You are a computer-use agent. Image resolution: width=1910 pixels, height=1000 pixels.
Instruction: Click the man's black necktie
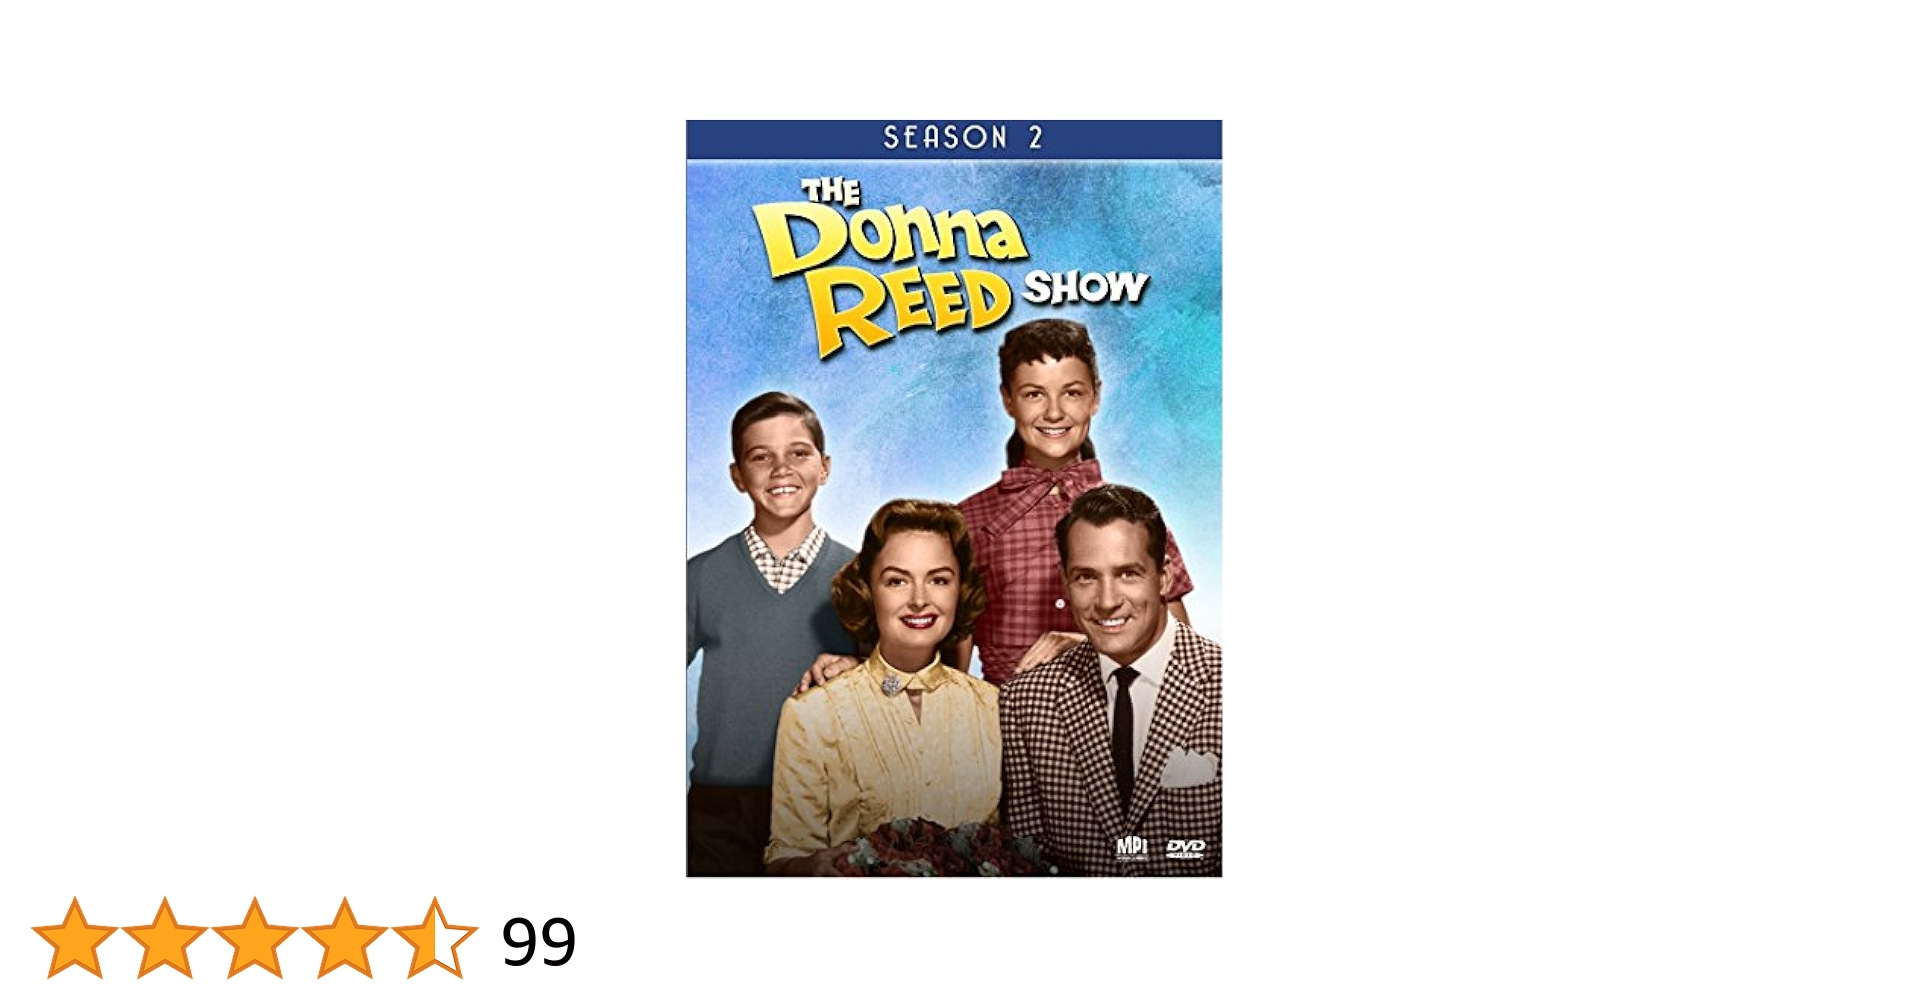point(1125,735)
